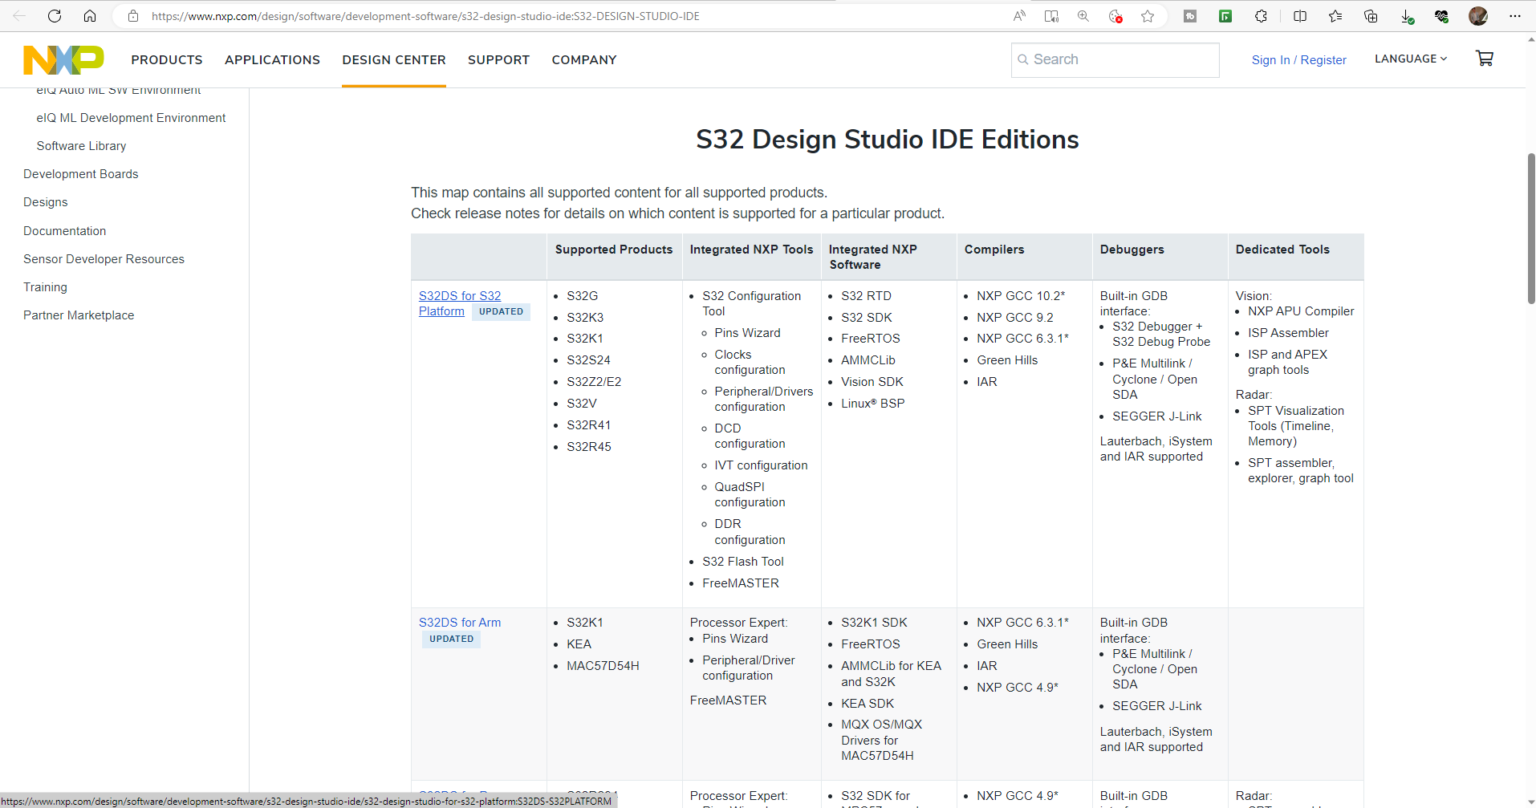Click 'Supported Products' column header
Viewport: 1536px width, 808px height.
pyautogui.click(x=614, y=249)
